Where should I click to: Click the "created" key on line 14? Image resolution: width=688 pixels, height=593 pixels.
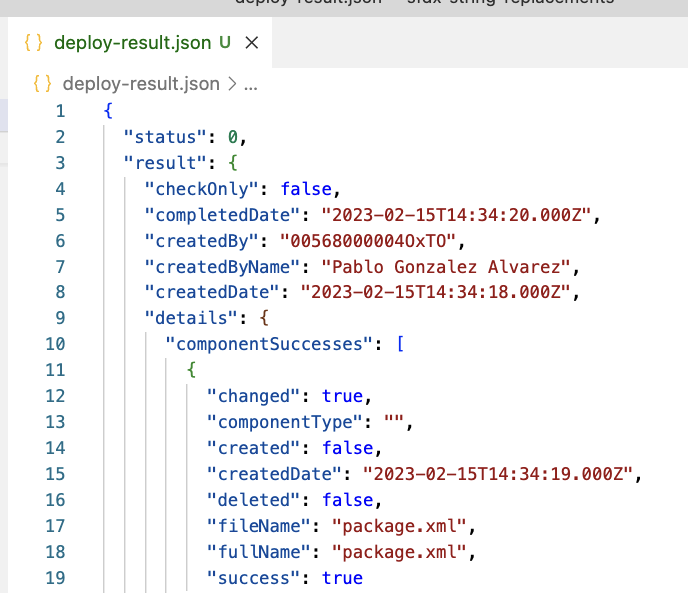click(x=253, y=448)
